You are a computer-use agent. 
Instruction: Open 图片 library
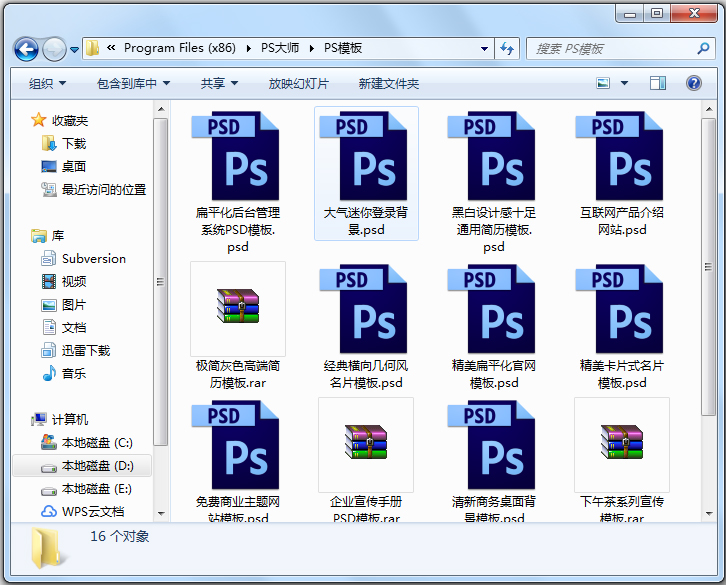tap(64, 304)
